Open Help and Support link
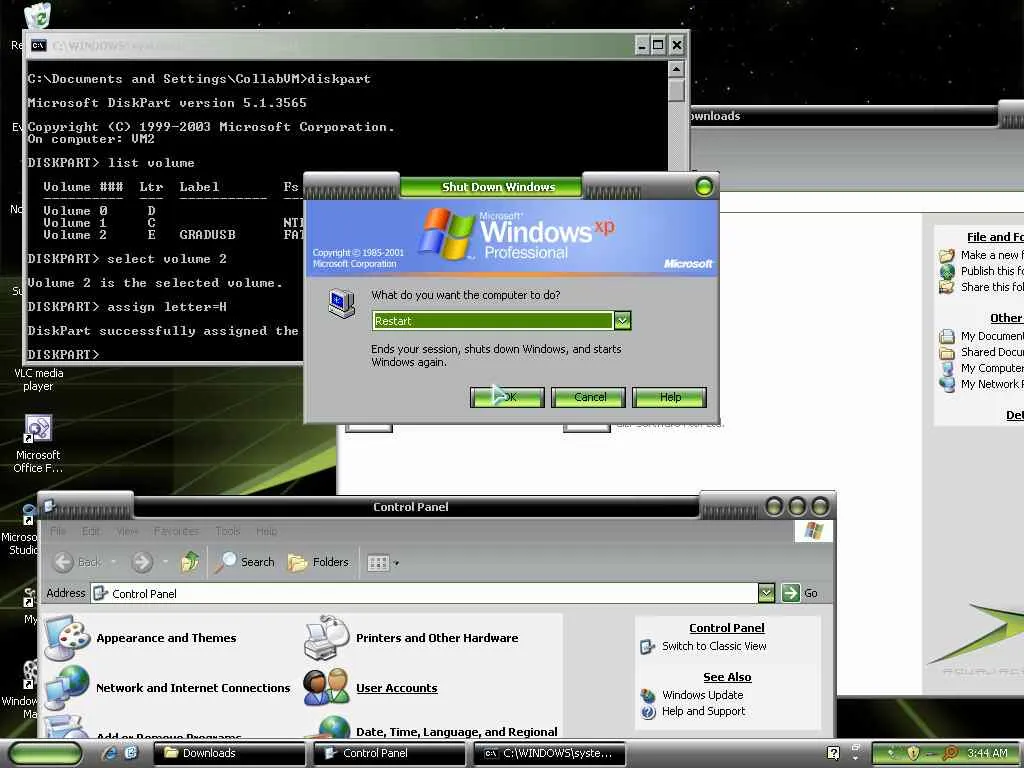1024x768 pixels. pos(703,711)
